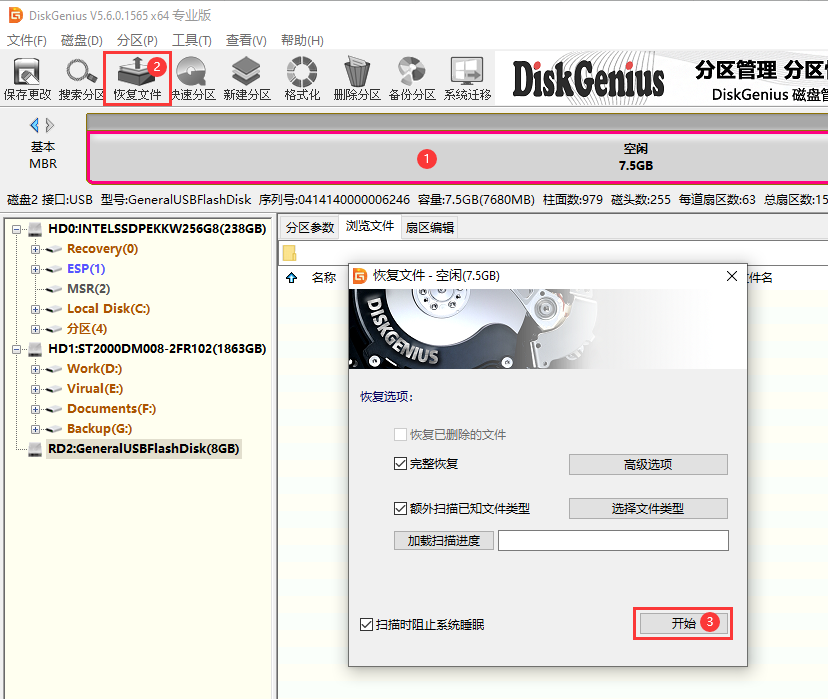
Task: Collapse the HD0 INTELSSD disk node
Action: click(16, 229)
